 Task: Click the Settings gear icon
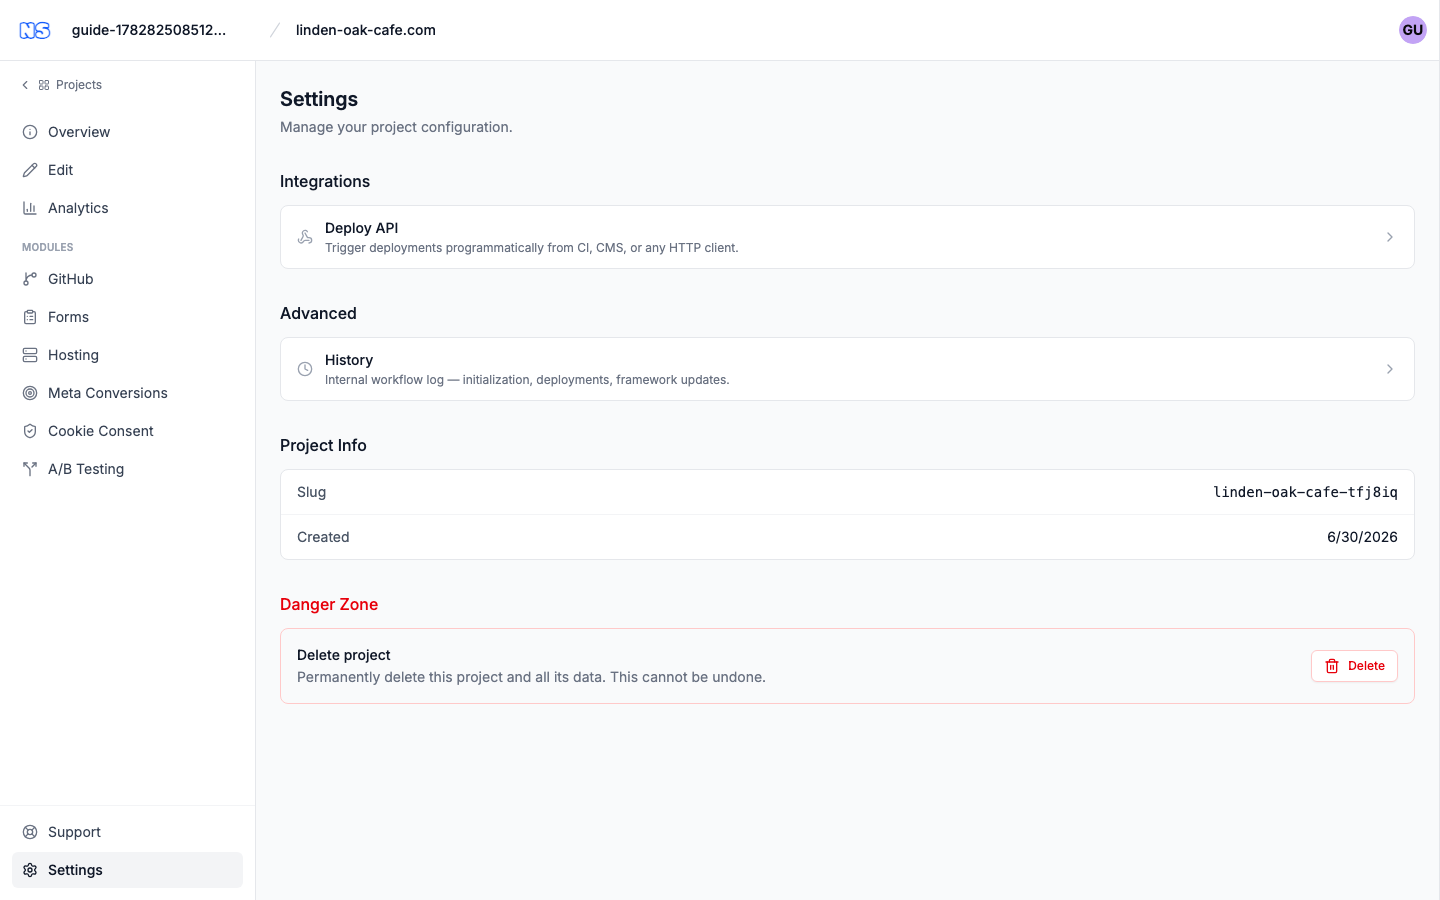pyautogui.click(x=30, y=870)
